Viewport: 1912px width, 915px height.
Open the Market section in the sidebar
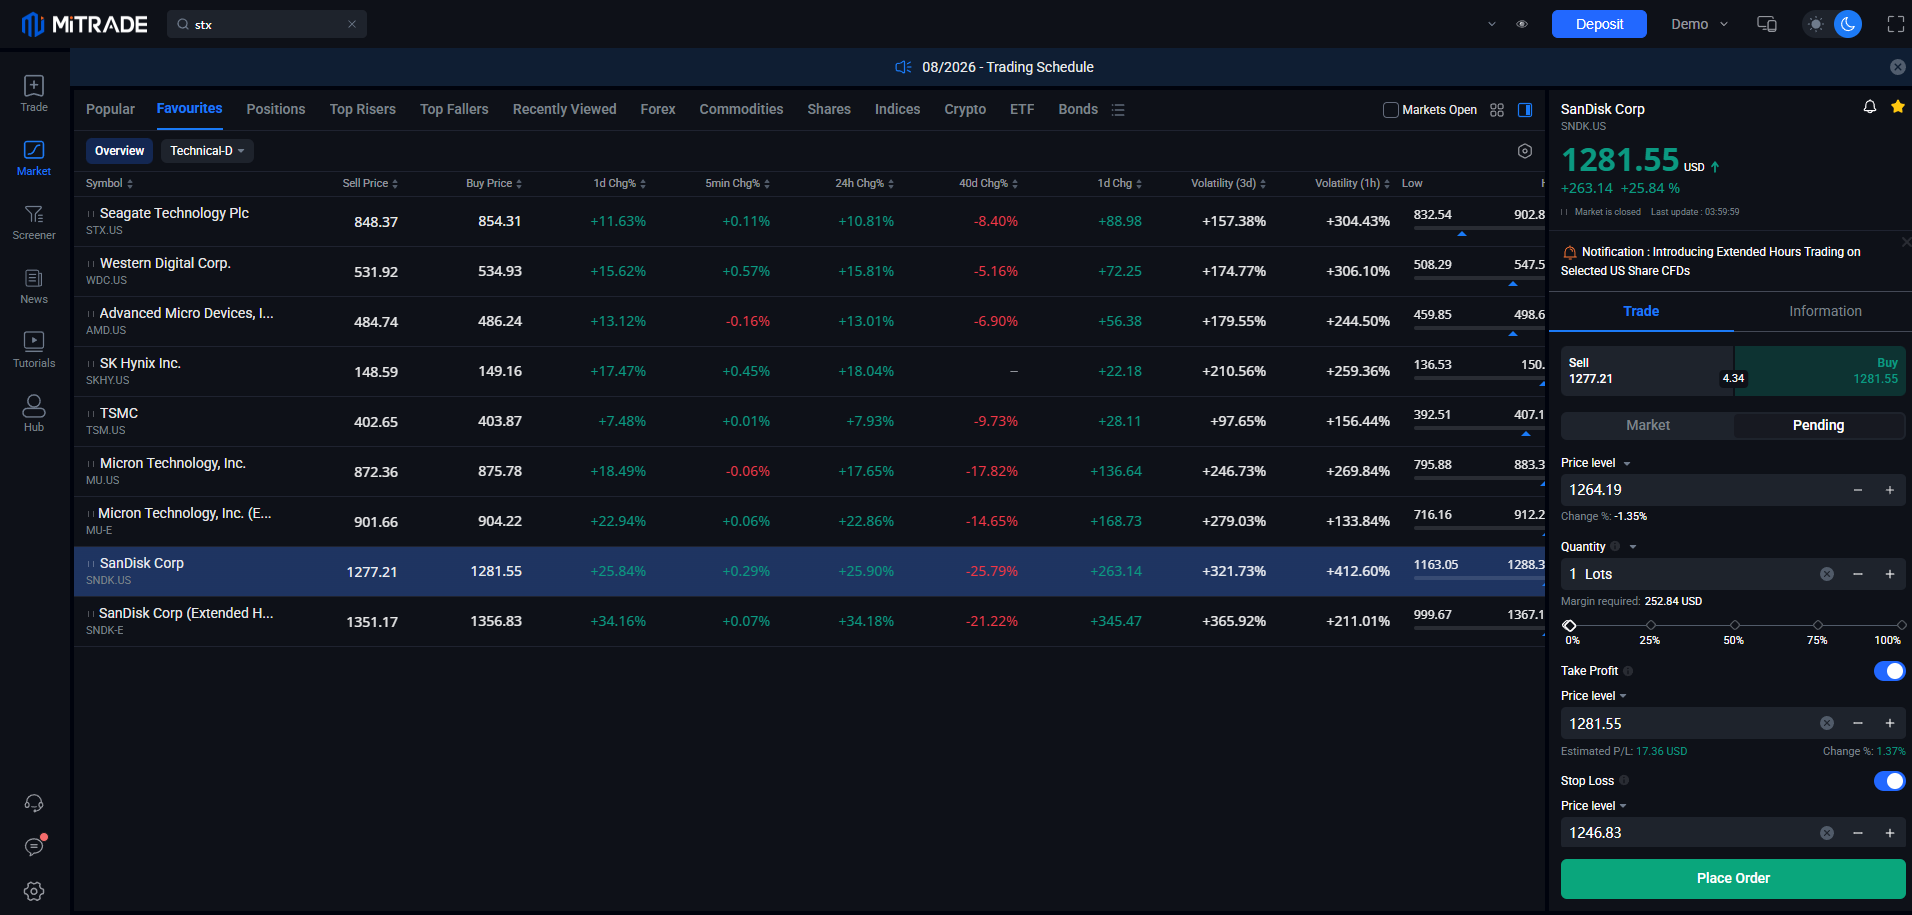(x=34, y=158)
